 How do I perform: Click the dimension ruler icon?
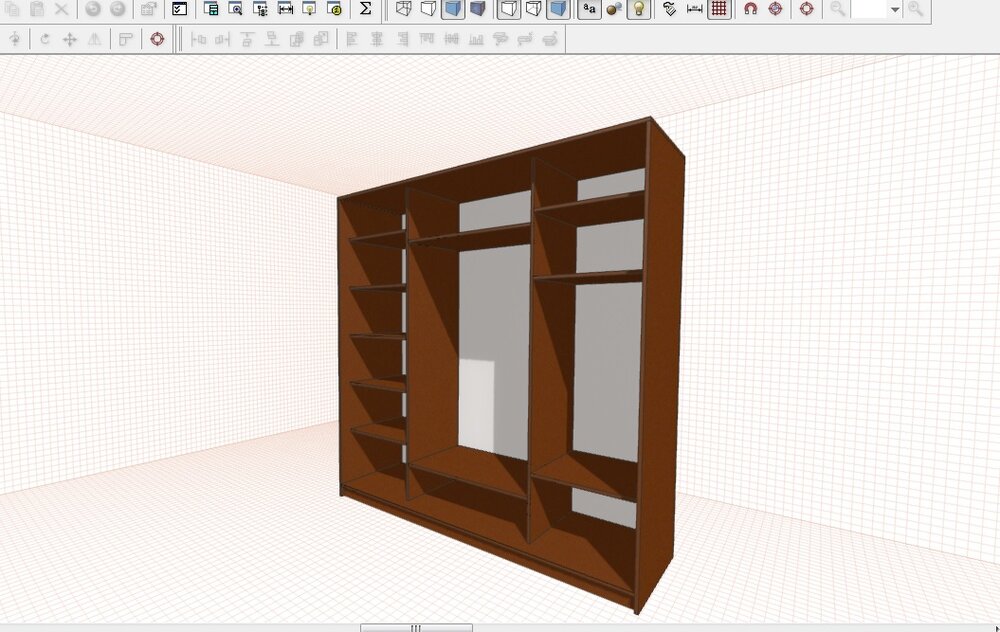pyautogui.click(x=694, y=9)
